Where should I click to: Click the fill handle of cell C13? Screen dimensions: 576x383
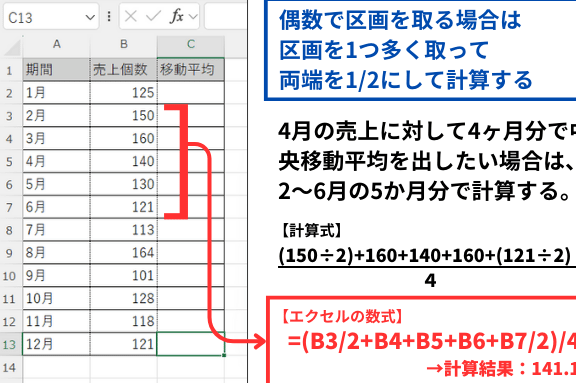224,355
